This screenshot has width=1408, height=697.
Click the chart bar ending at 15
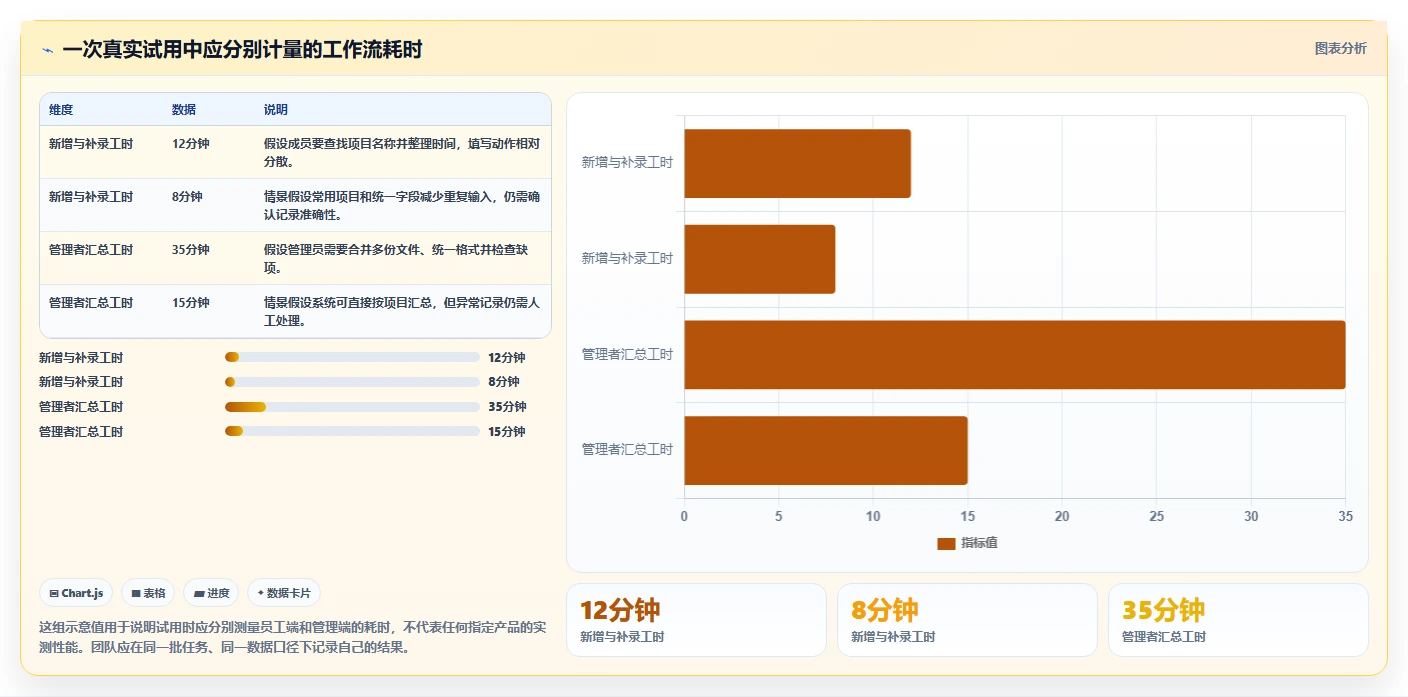pos(826,450)
